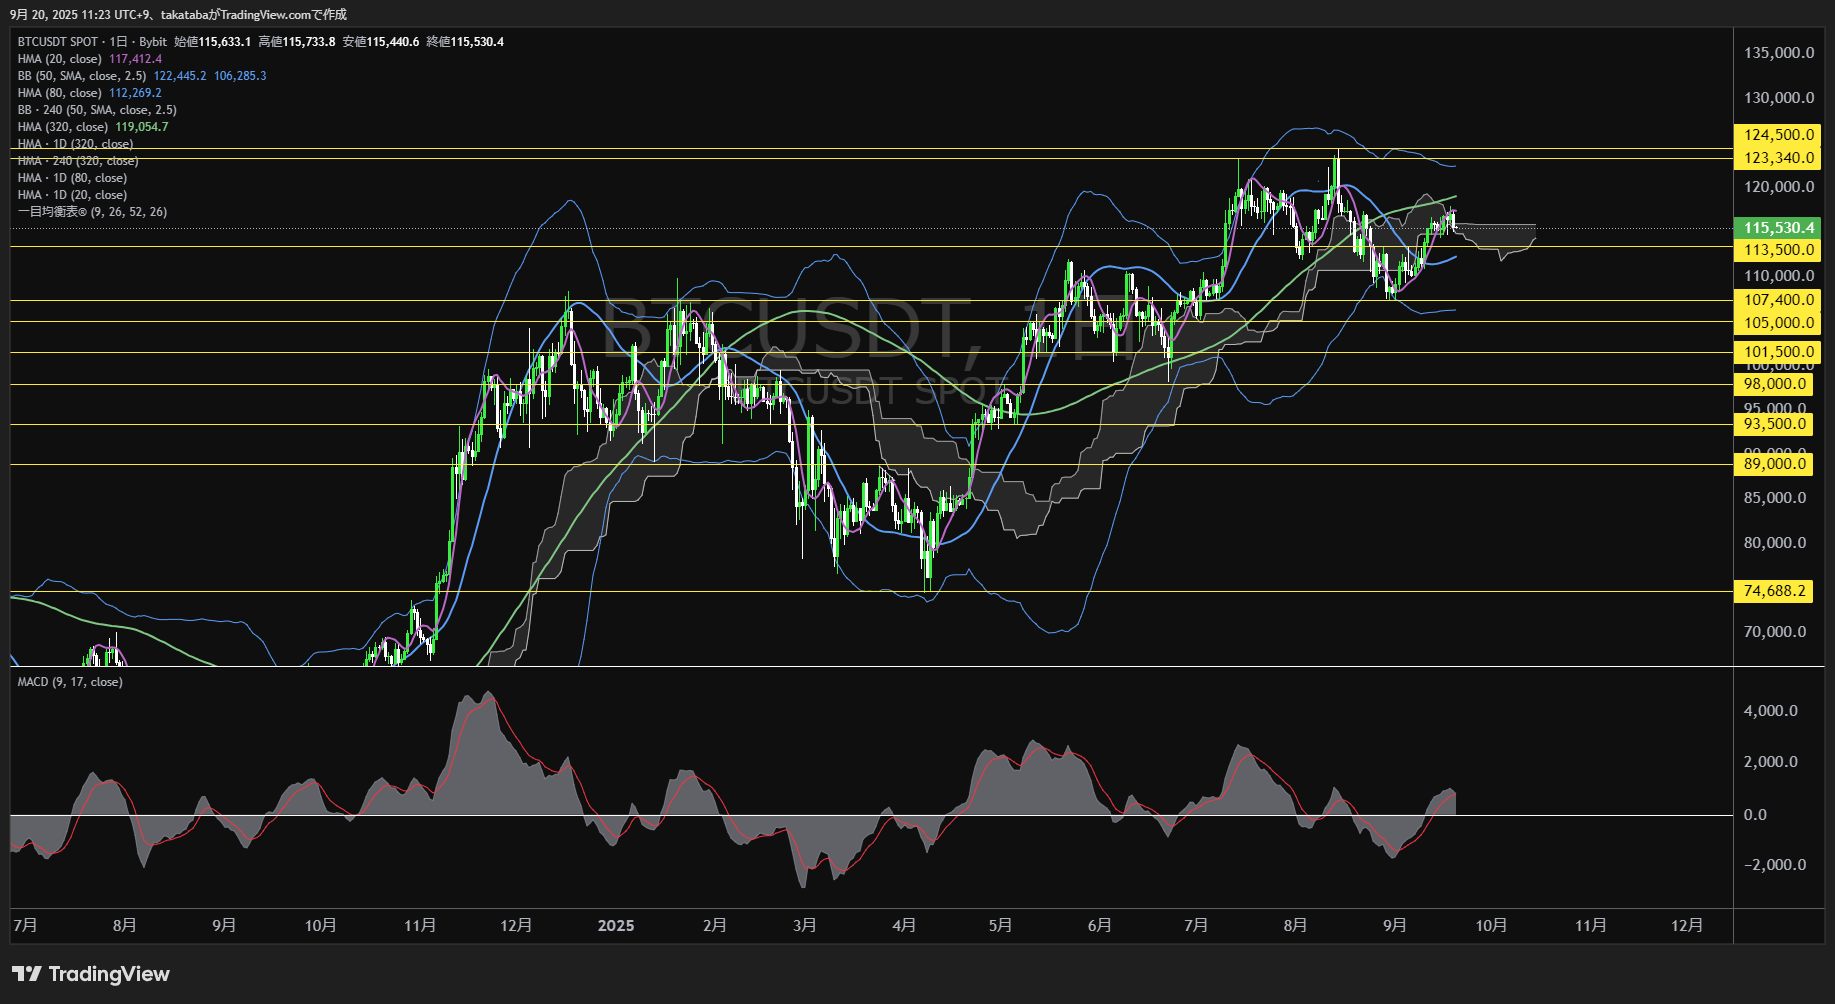Image resolution: width=1835 pixels, height=1004 pixels.
Task: Click the low value 安値115,440.6
Action: pos(380,42)
